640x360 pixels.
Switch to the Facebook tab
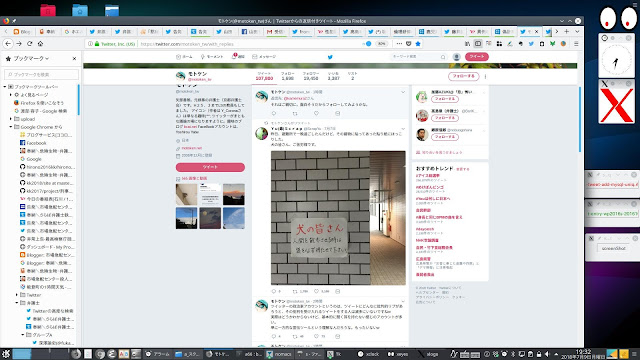coord(251,31)
